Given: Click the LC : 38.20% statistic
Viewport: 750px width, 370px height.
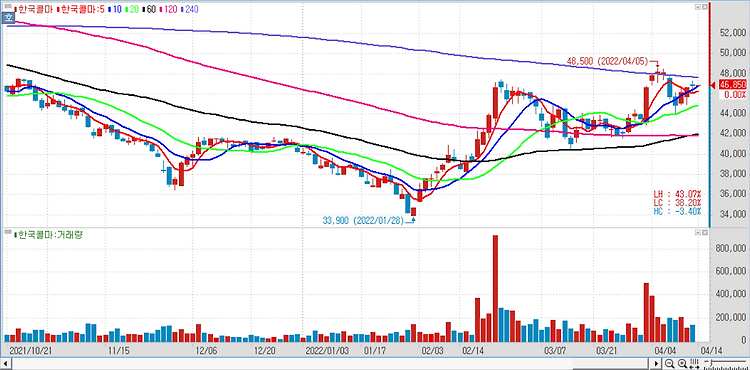Looking at the screenshot, I should coord(677,203).
